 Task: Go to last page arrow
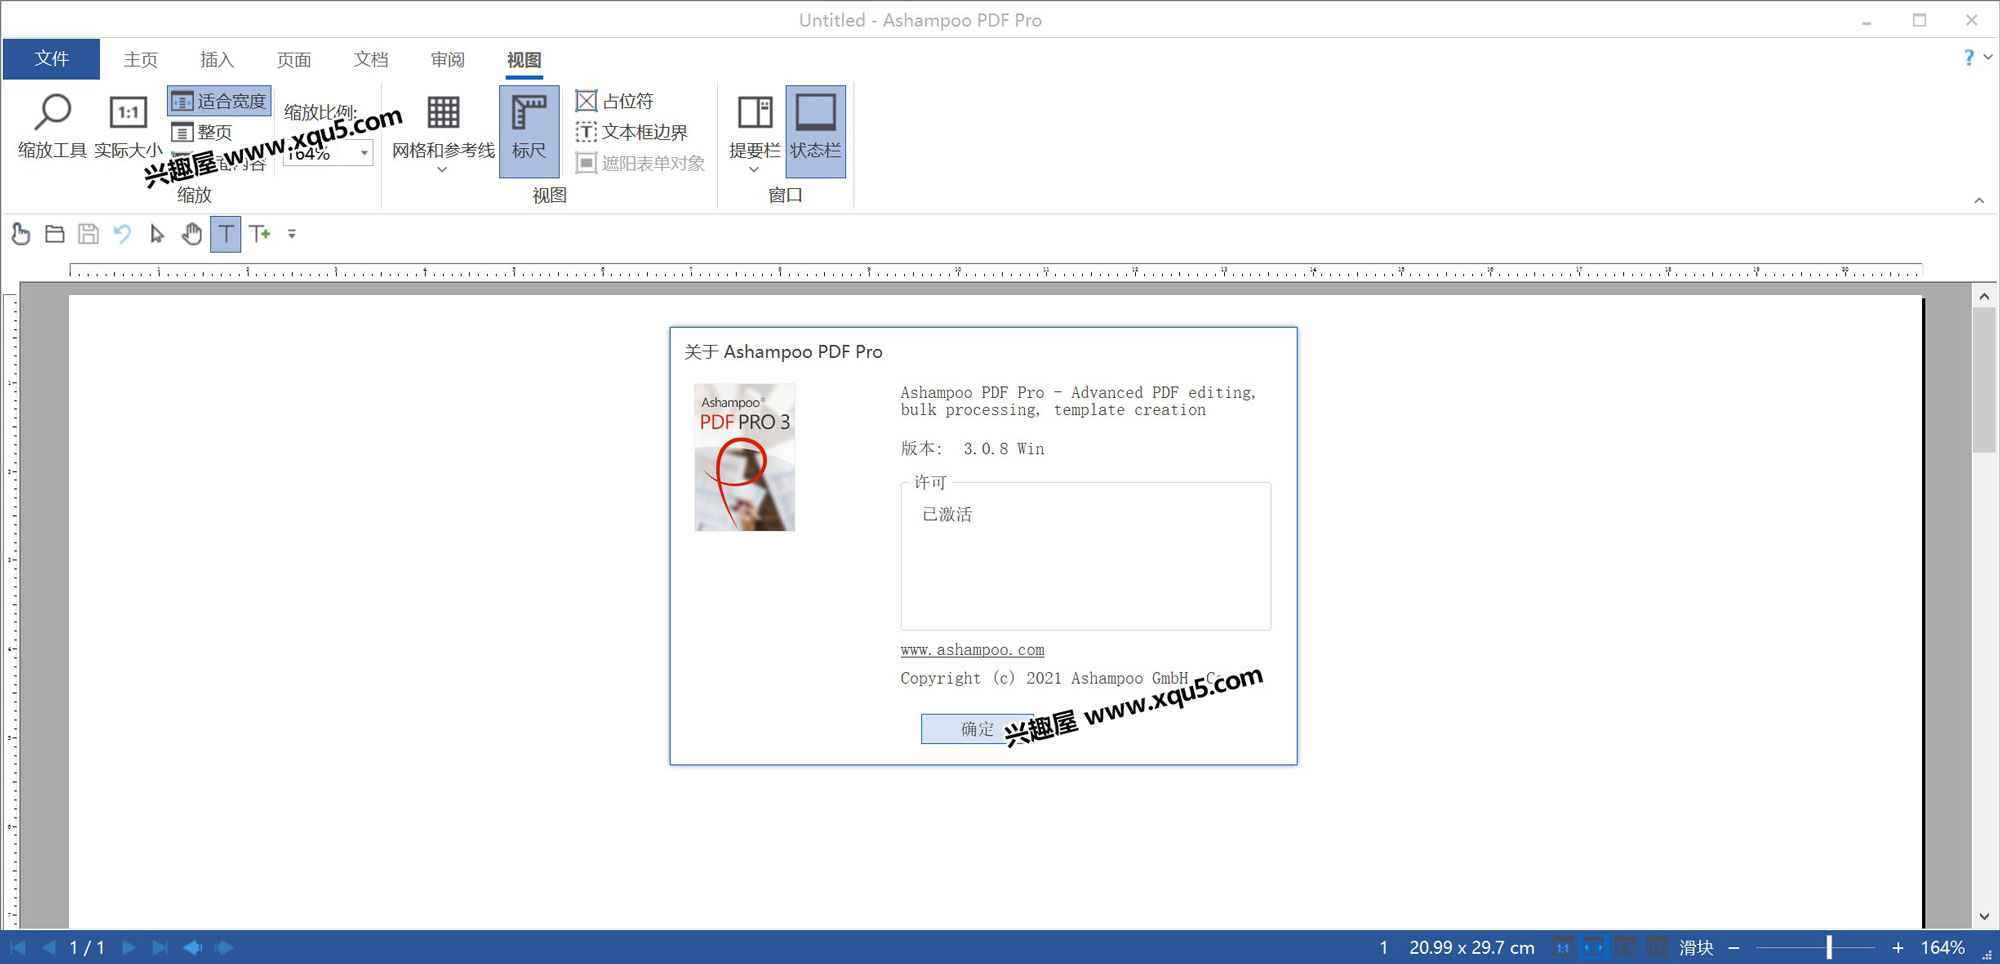pyautogui.click(x=159, y=947)
